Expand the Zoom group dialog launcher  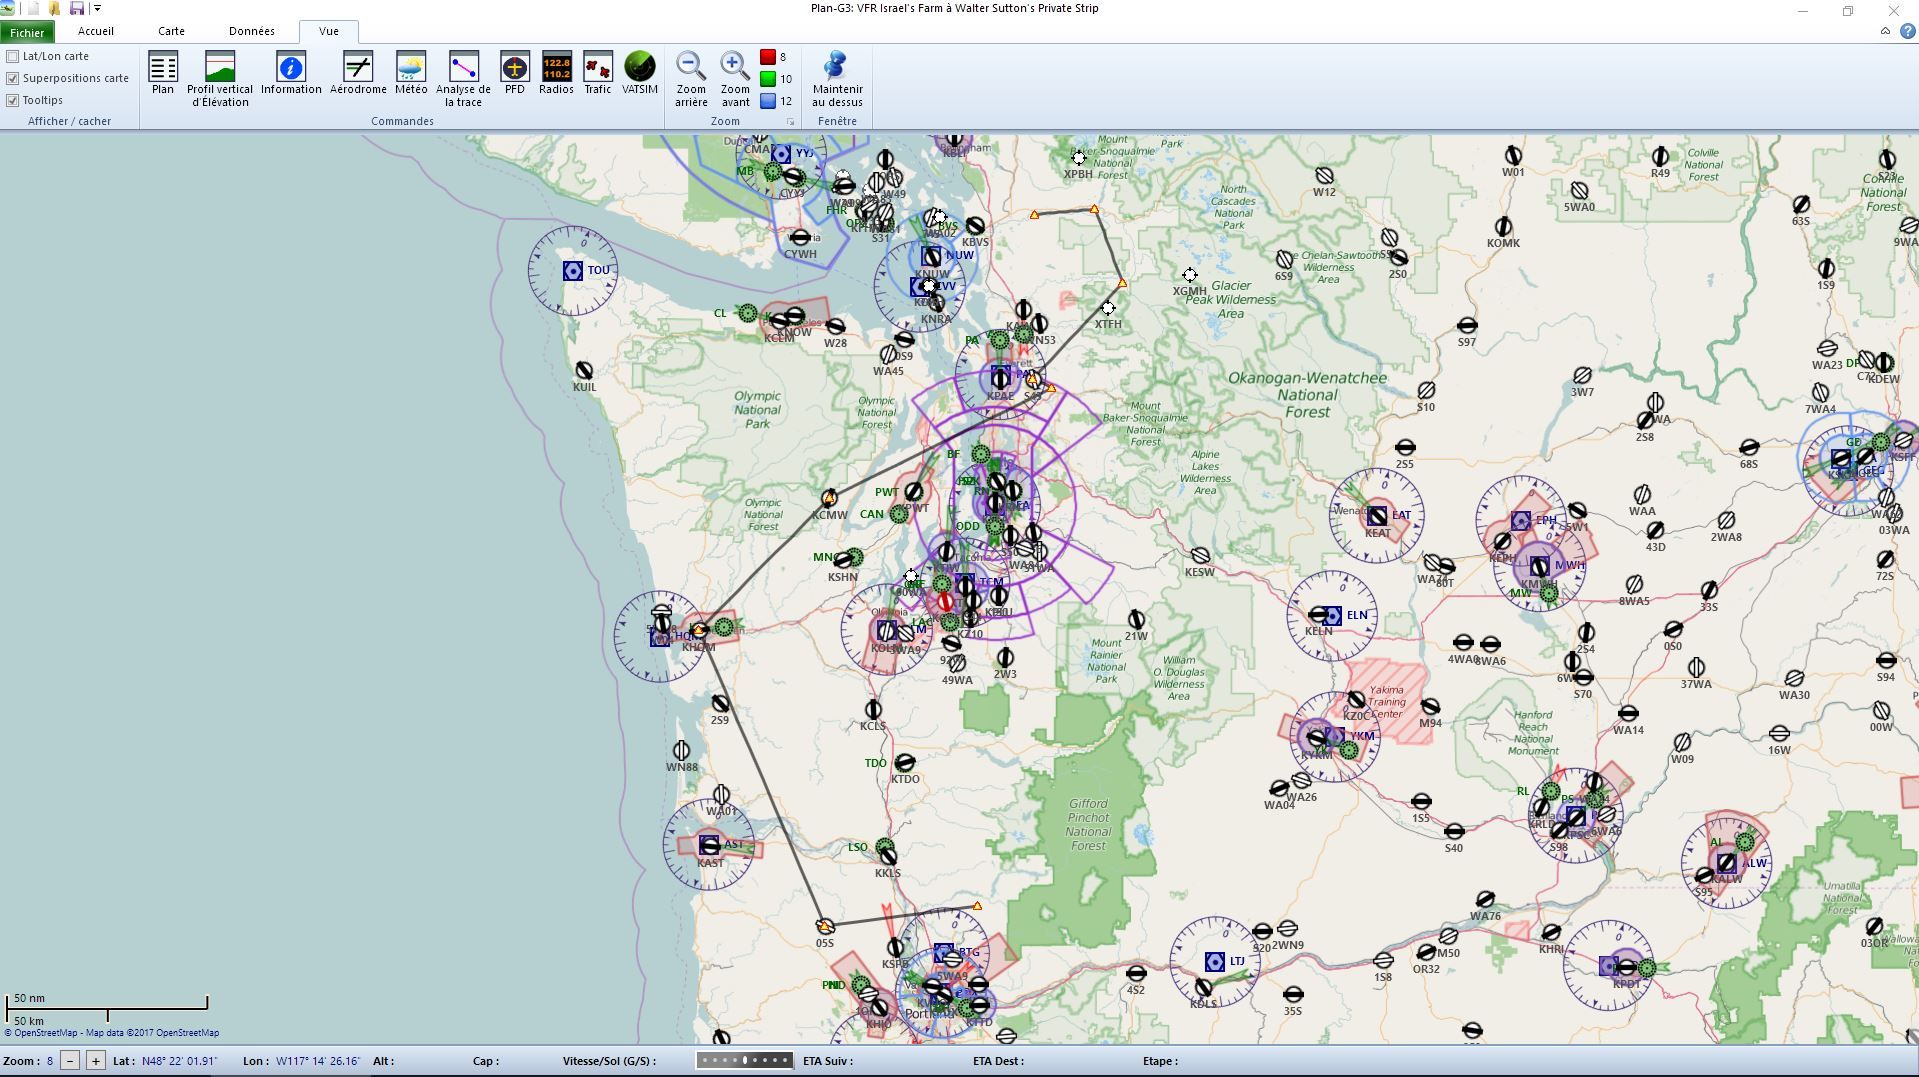(x=790, y=122)
